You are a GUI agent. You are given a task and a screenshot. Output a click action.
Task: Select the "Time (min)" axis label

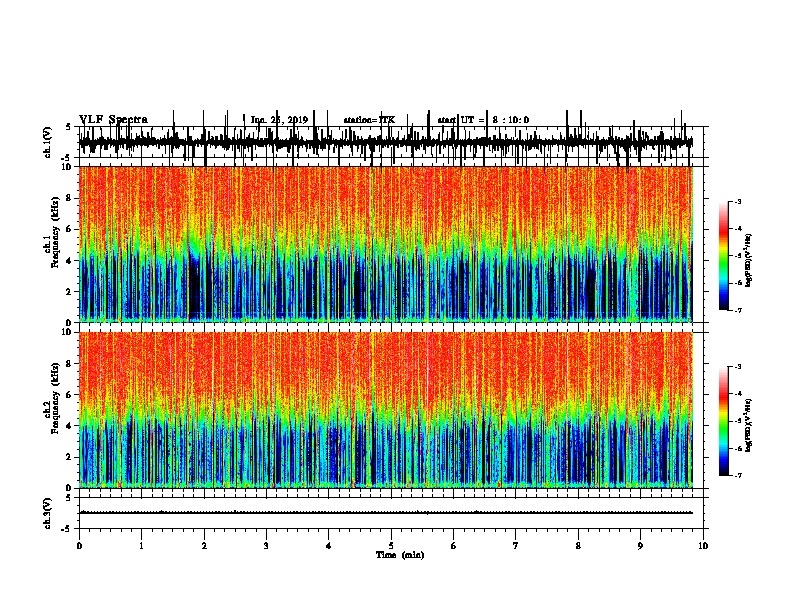tap(400, 555)
